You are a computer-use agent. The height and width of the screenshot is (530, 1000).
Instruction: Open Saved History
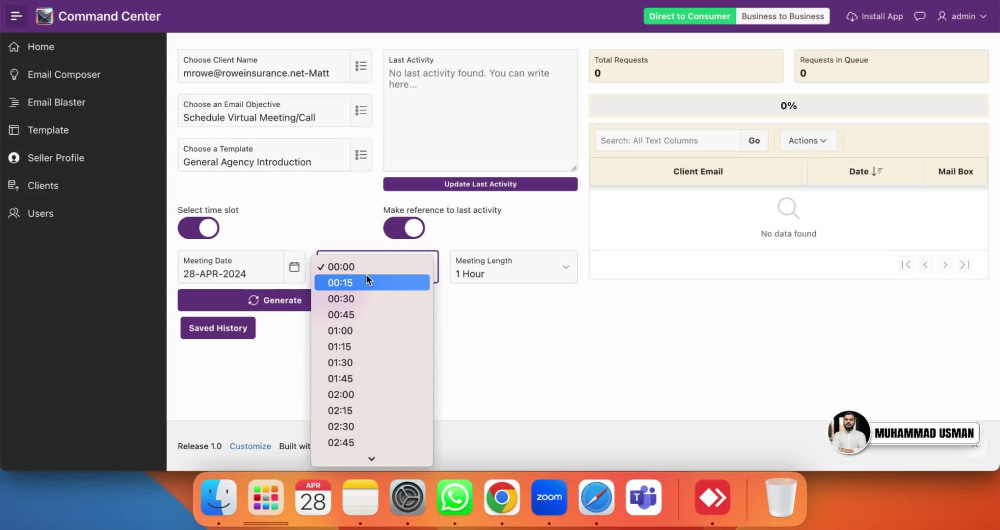click(x=218, y=328)
